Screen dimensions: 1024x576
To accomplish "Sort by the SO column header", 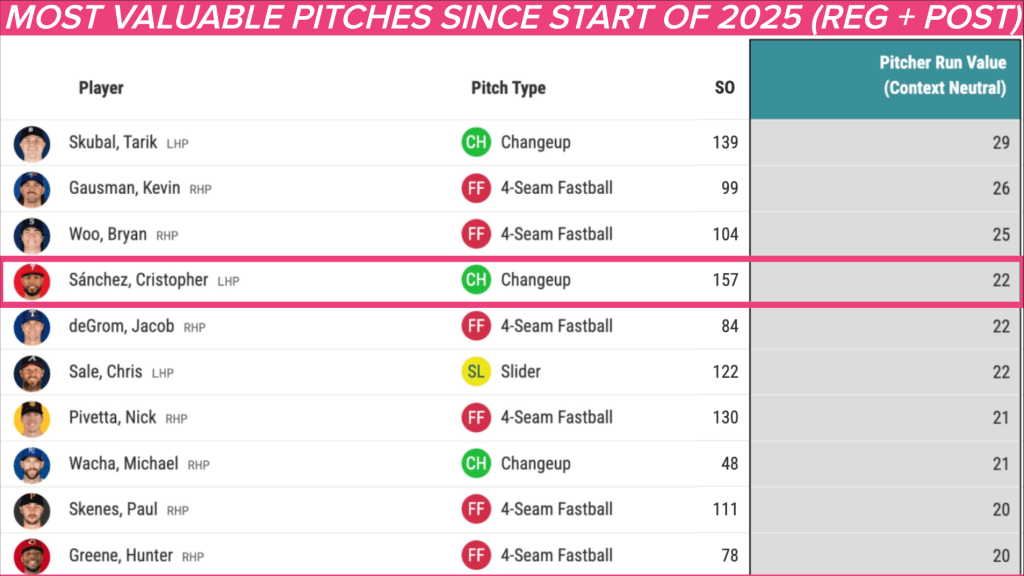I will [x=724, y=88].
